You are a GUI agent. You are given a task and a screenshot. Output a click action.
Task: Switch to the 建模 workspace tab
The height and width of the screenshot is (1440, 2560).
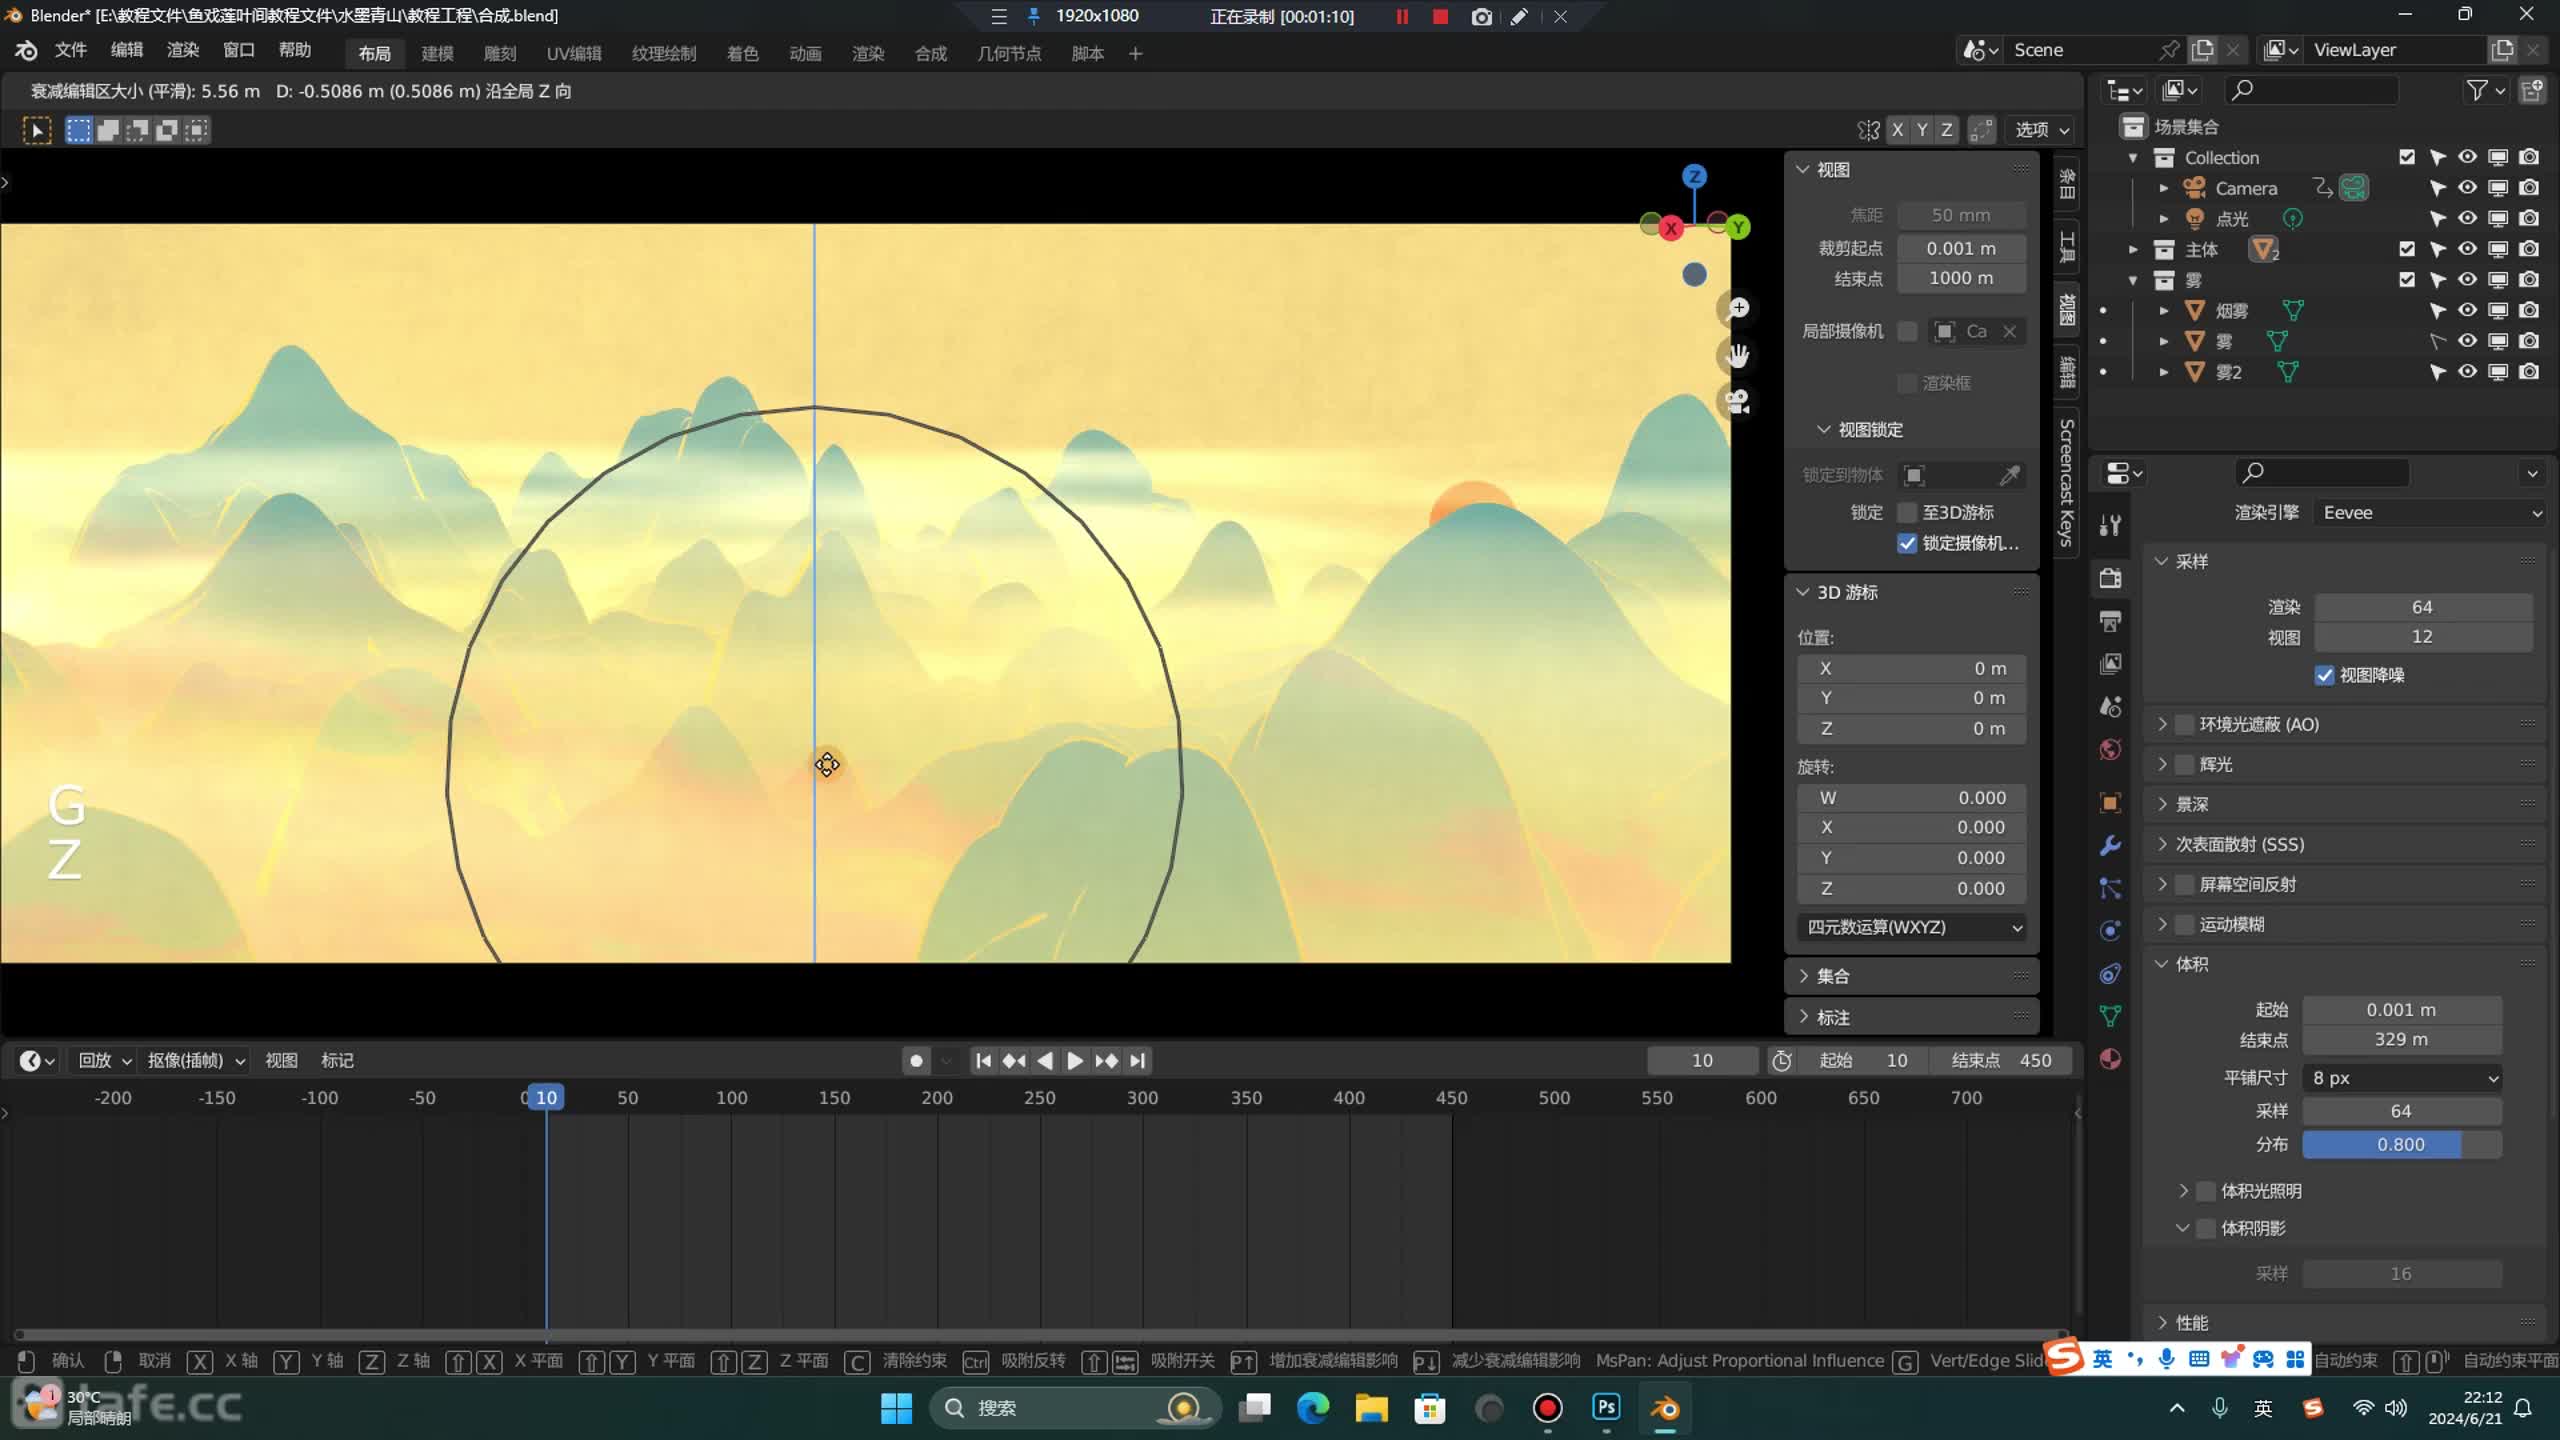click(x=437, y=53)
